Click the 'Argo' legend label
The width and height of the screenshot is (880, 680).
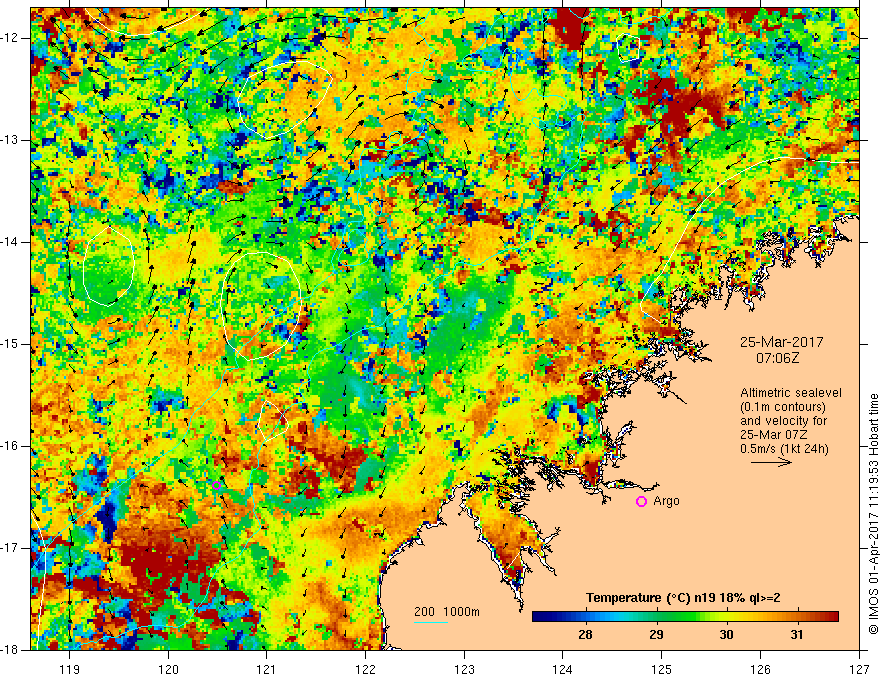click(666, 501)
